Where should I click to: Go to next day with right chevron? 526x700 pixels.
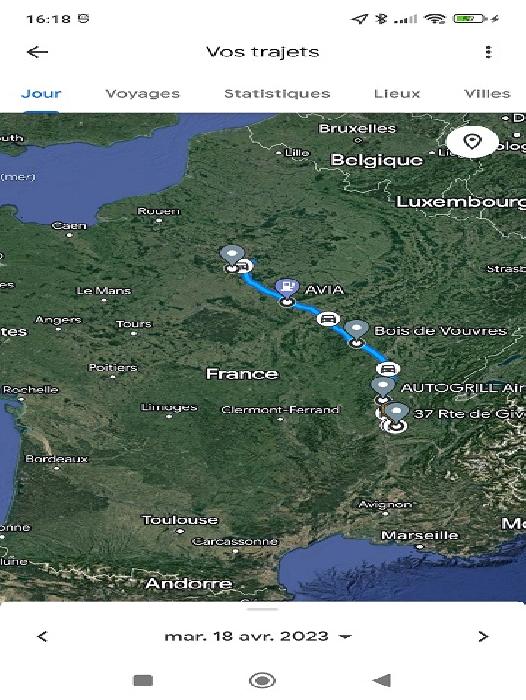[483, 636]
